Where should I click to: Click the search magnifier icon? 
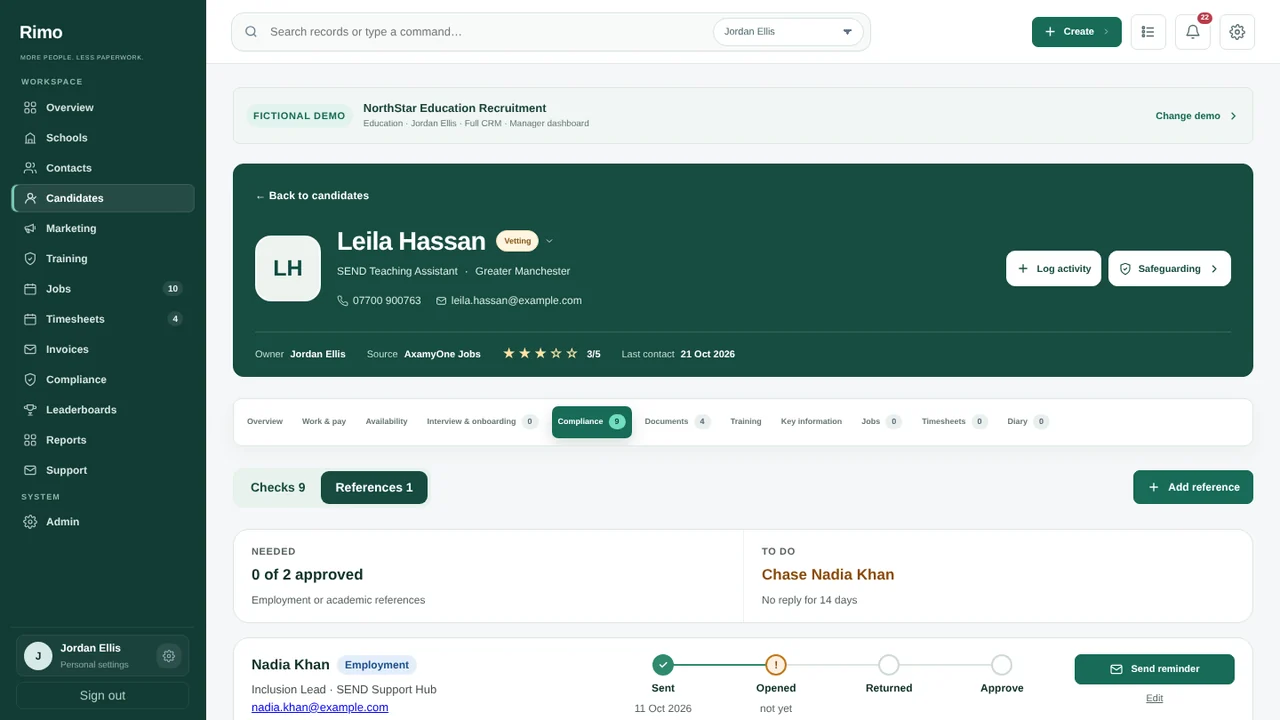[251, 32]
